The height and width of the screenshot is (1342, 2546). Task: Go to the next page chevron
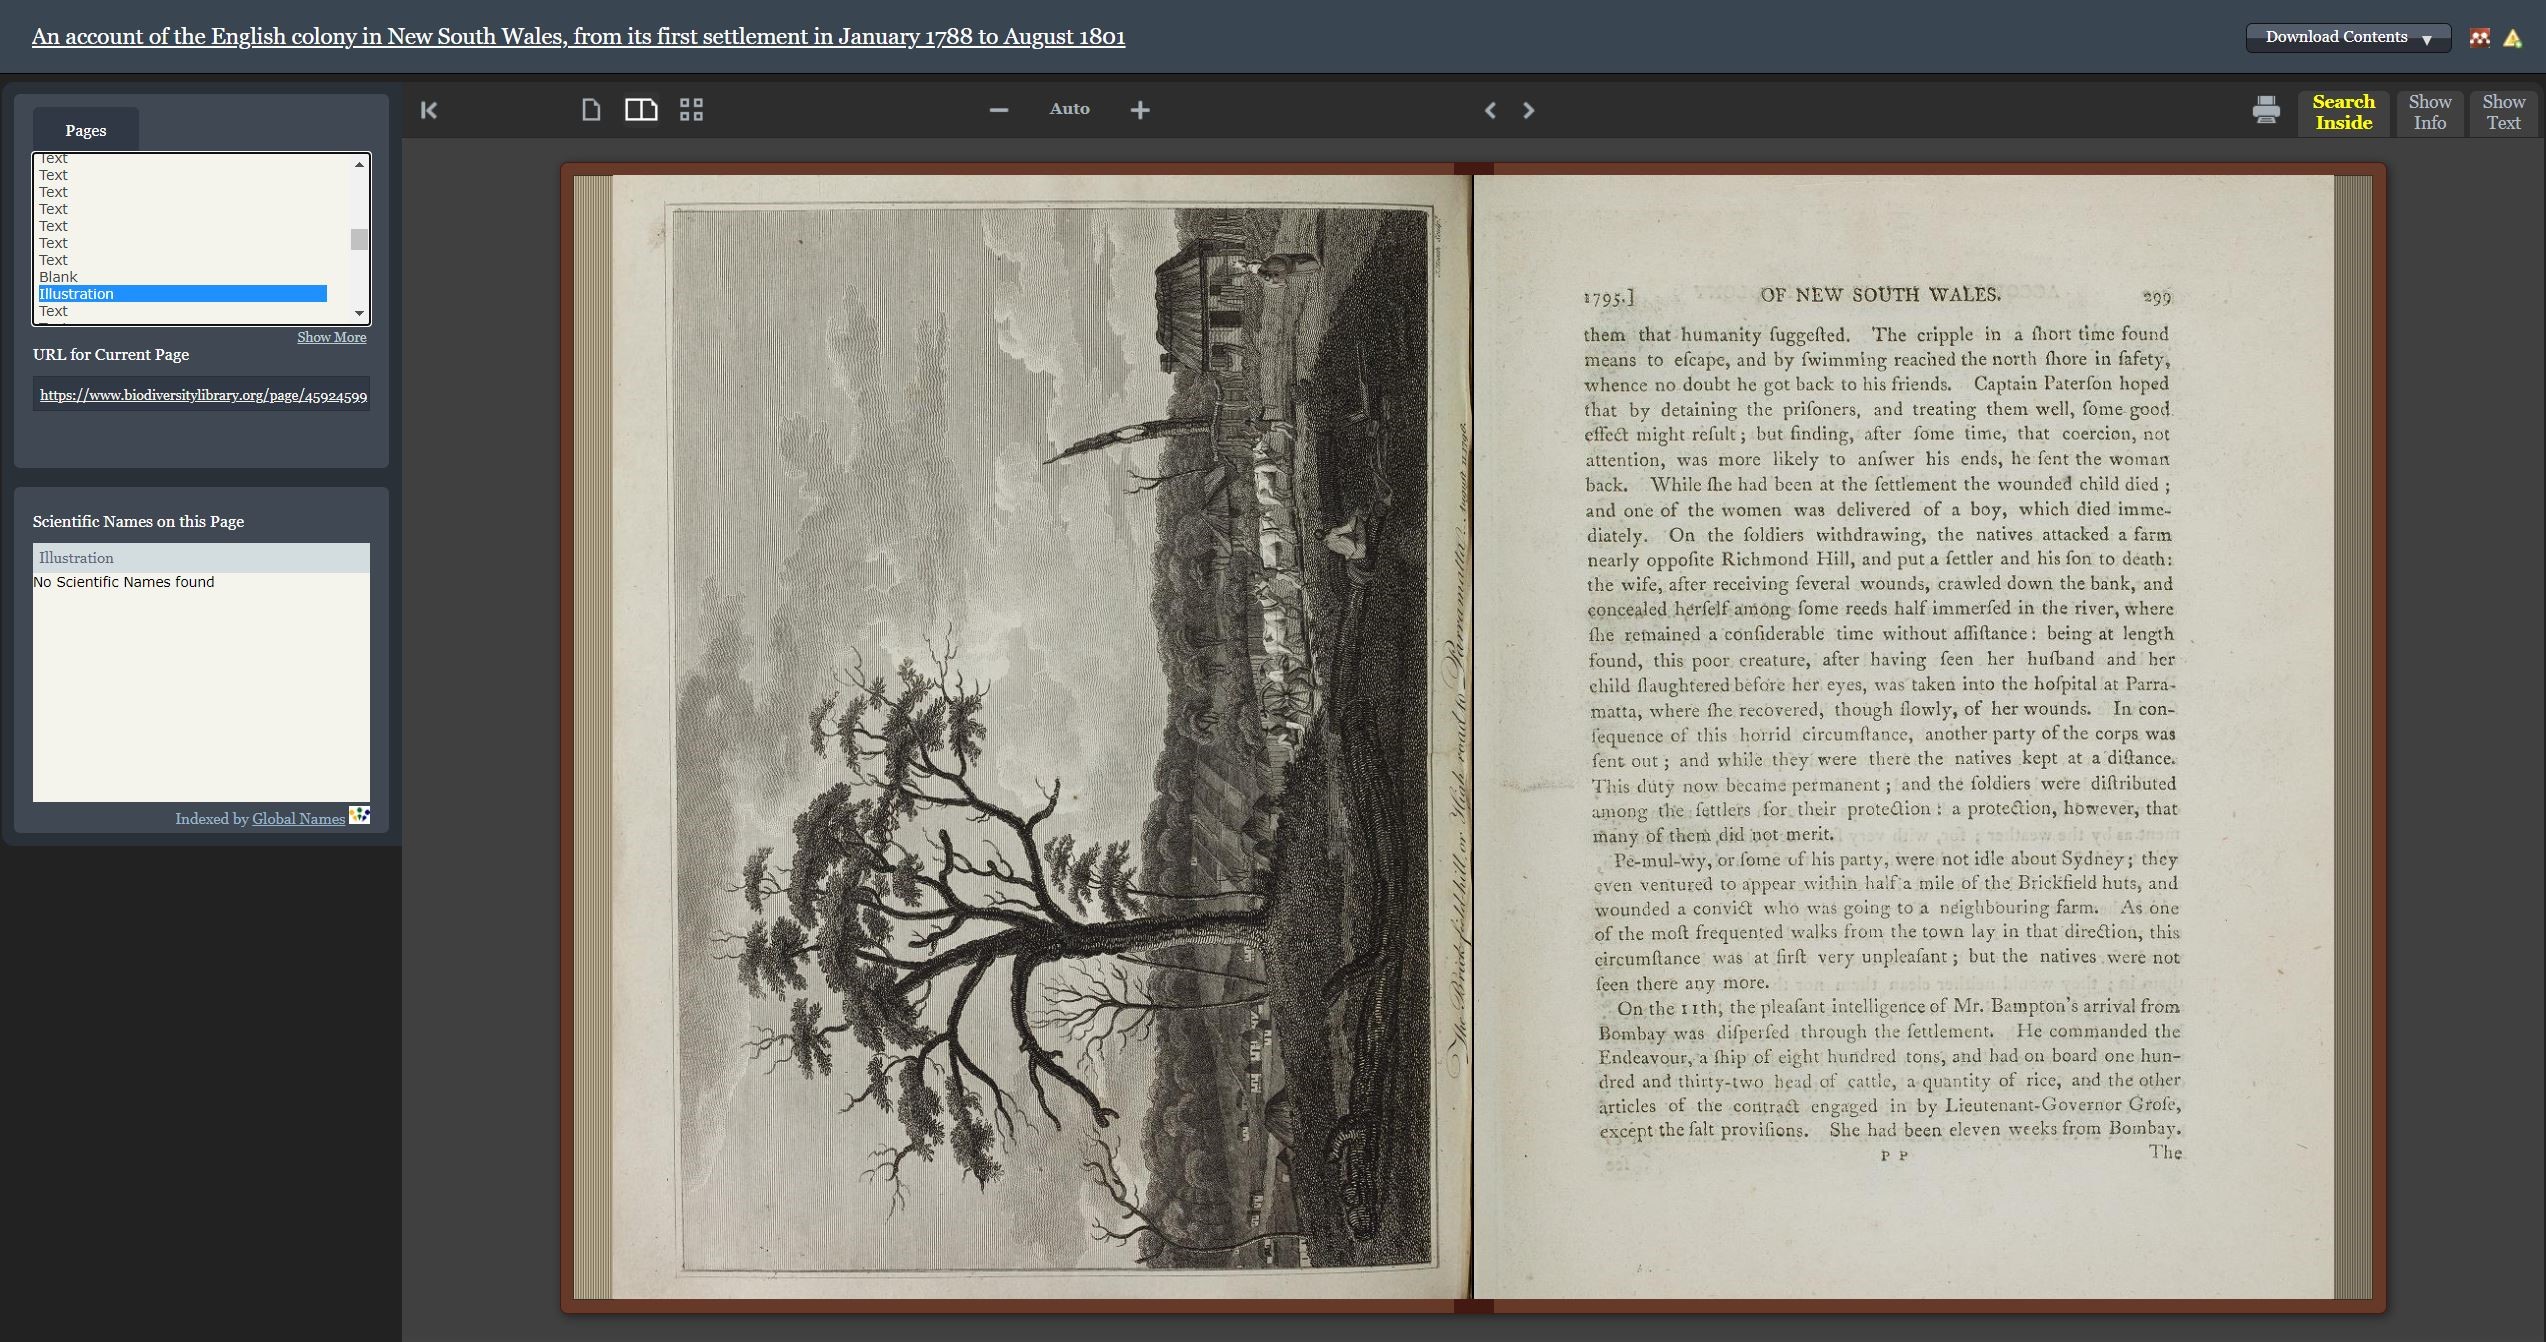pos(1528,110)
